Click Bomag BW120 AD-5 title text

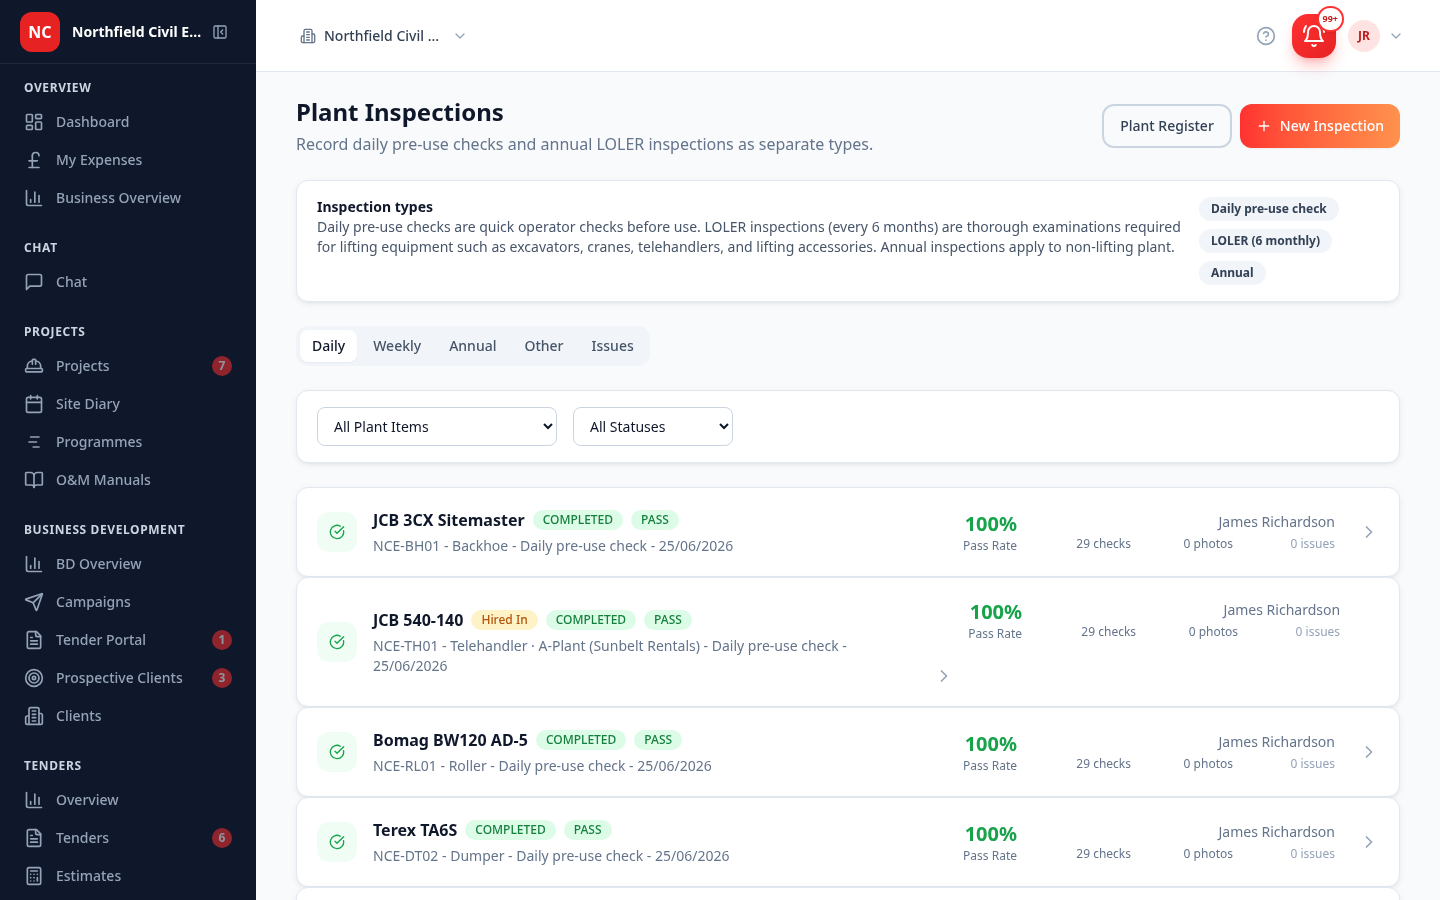tap(450, 740)
